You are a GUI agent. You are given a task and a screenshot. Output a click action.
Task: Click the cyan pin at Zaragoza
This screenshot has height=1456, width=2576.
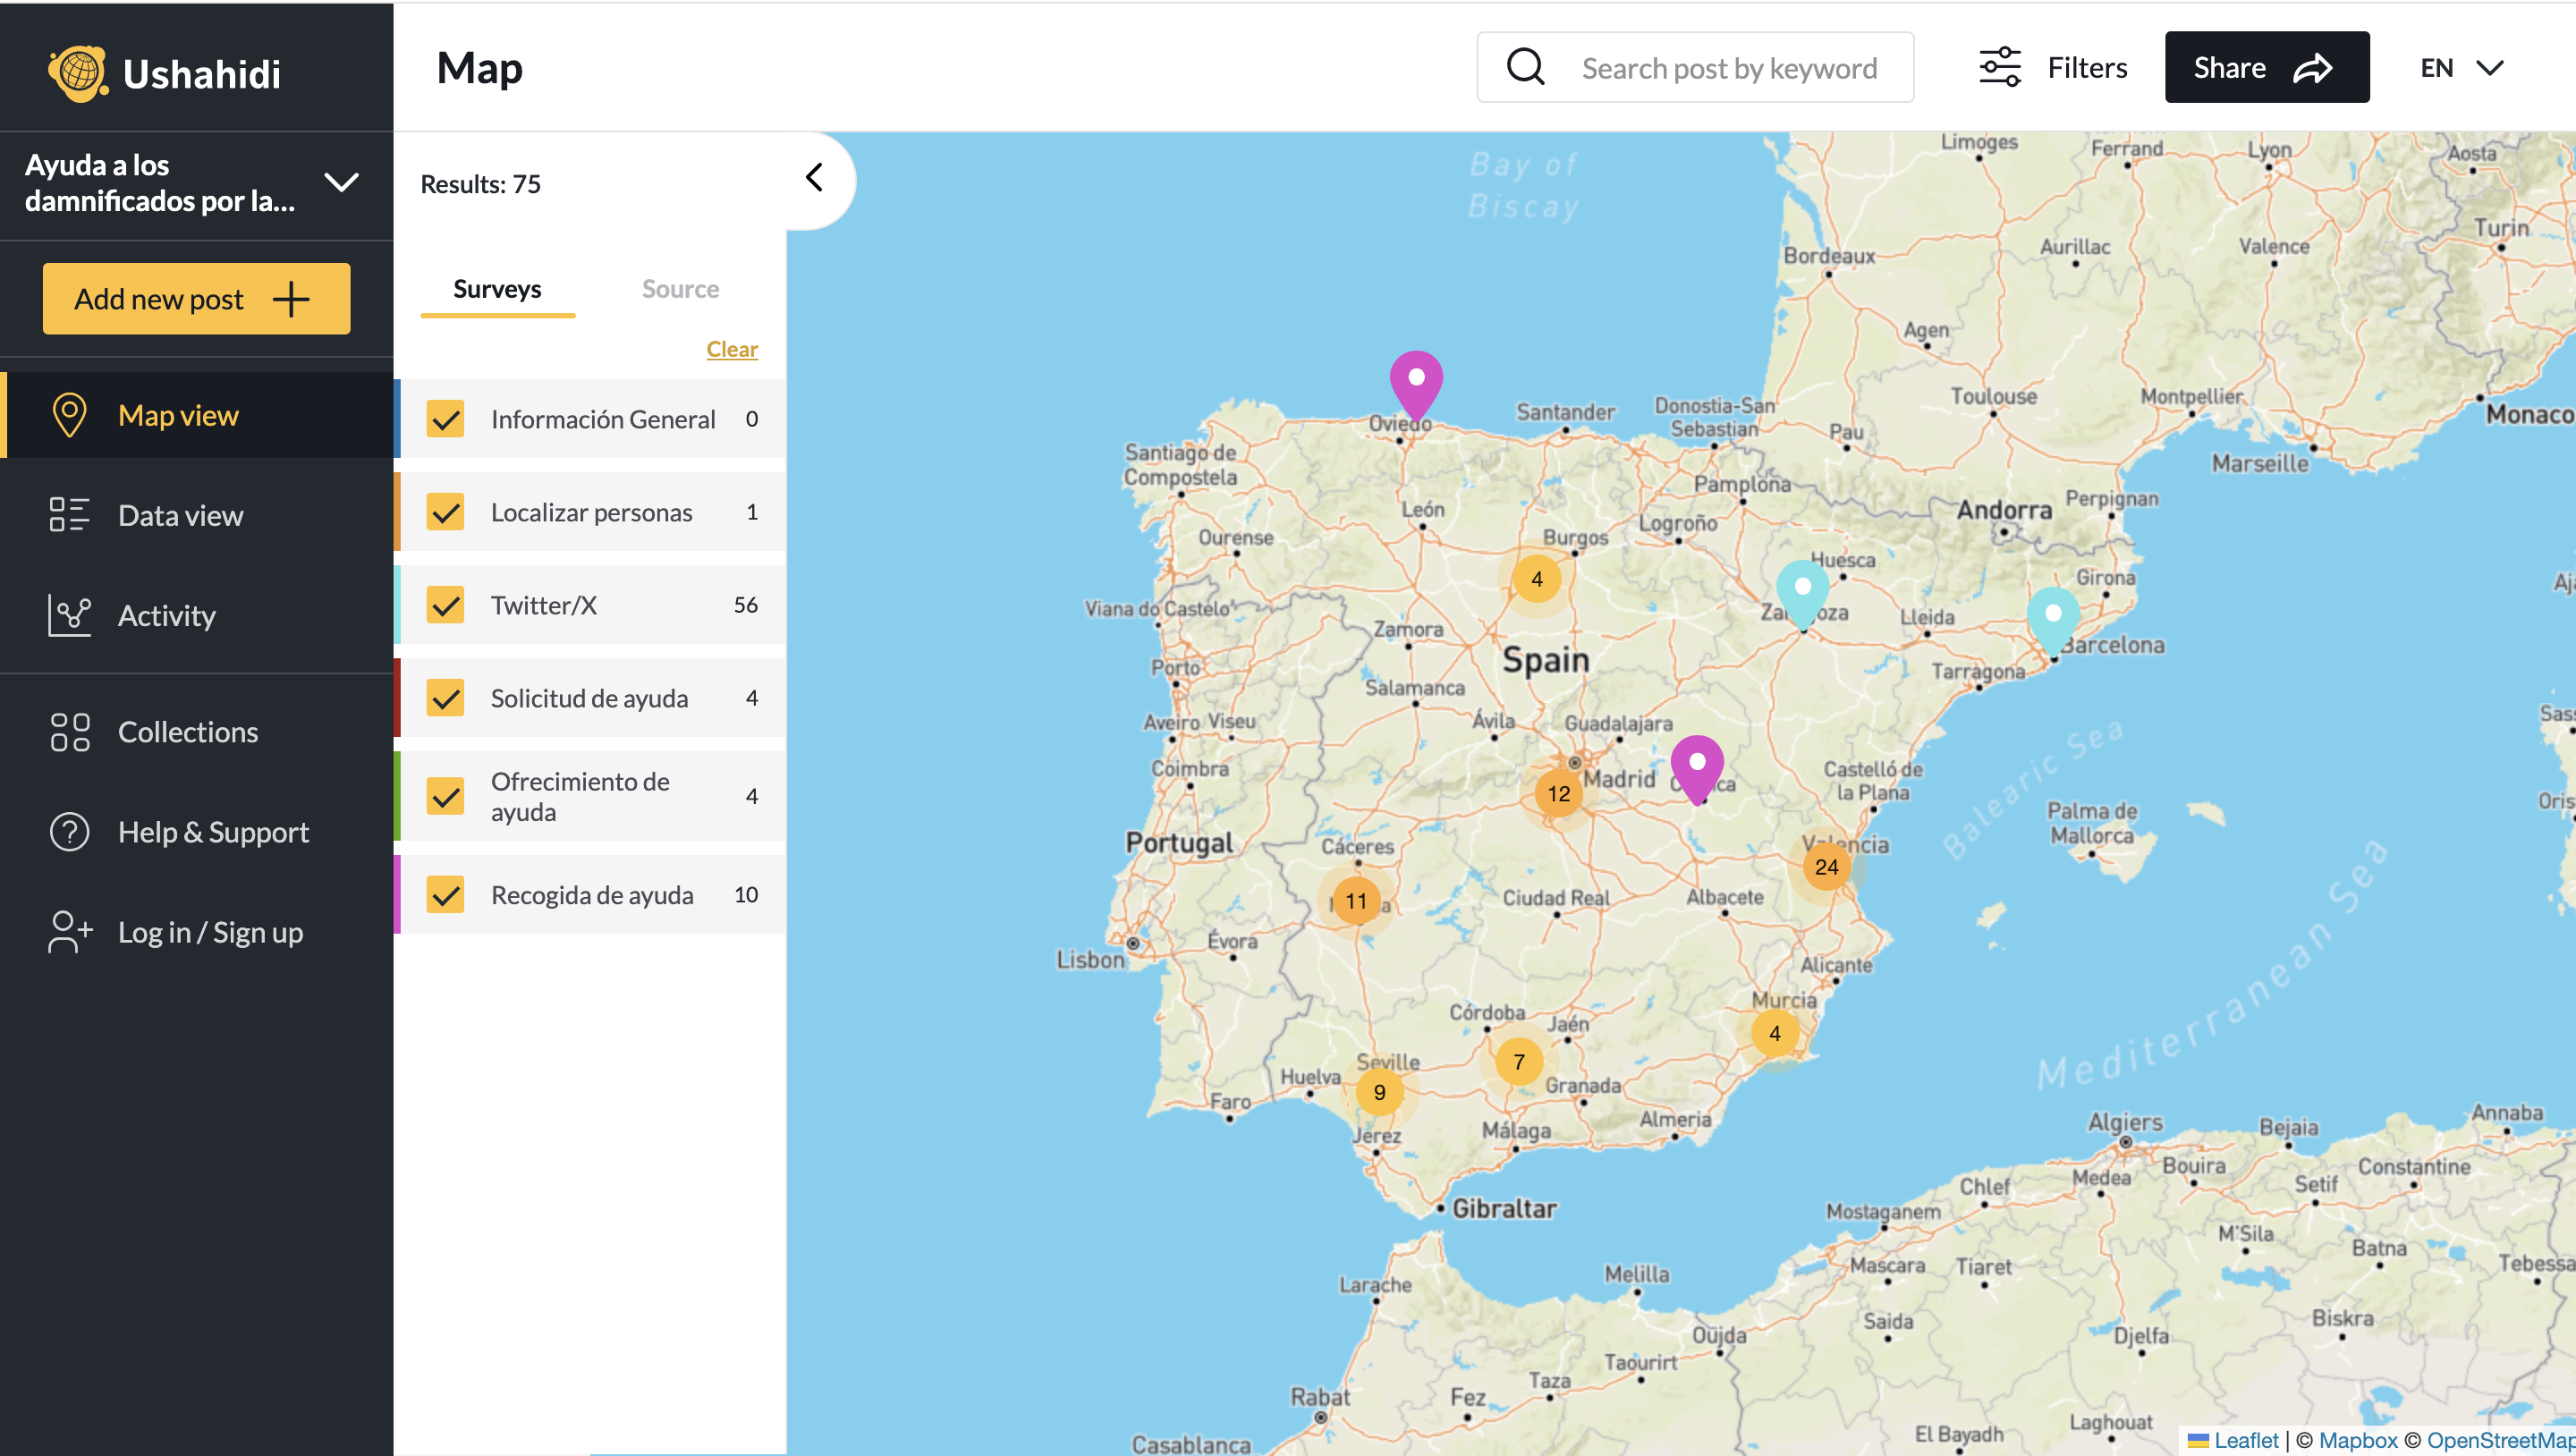point(1802,594)
